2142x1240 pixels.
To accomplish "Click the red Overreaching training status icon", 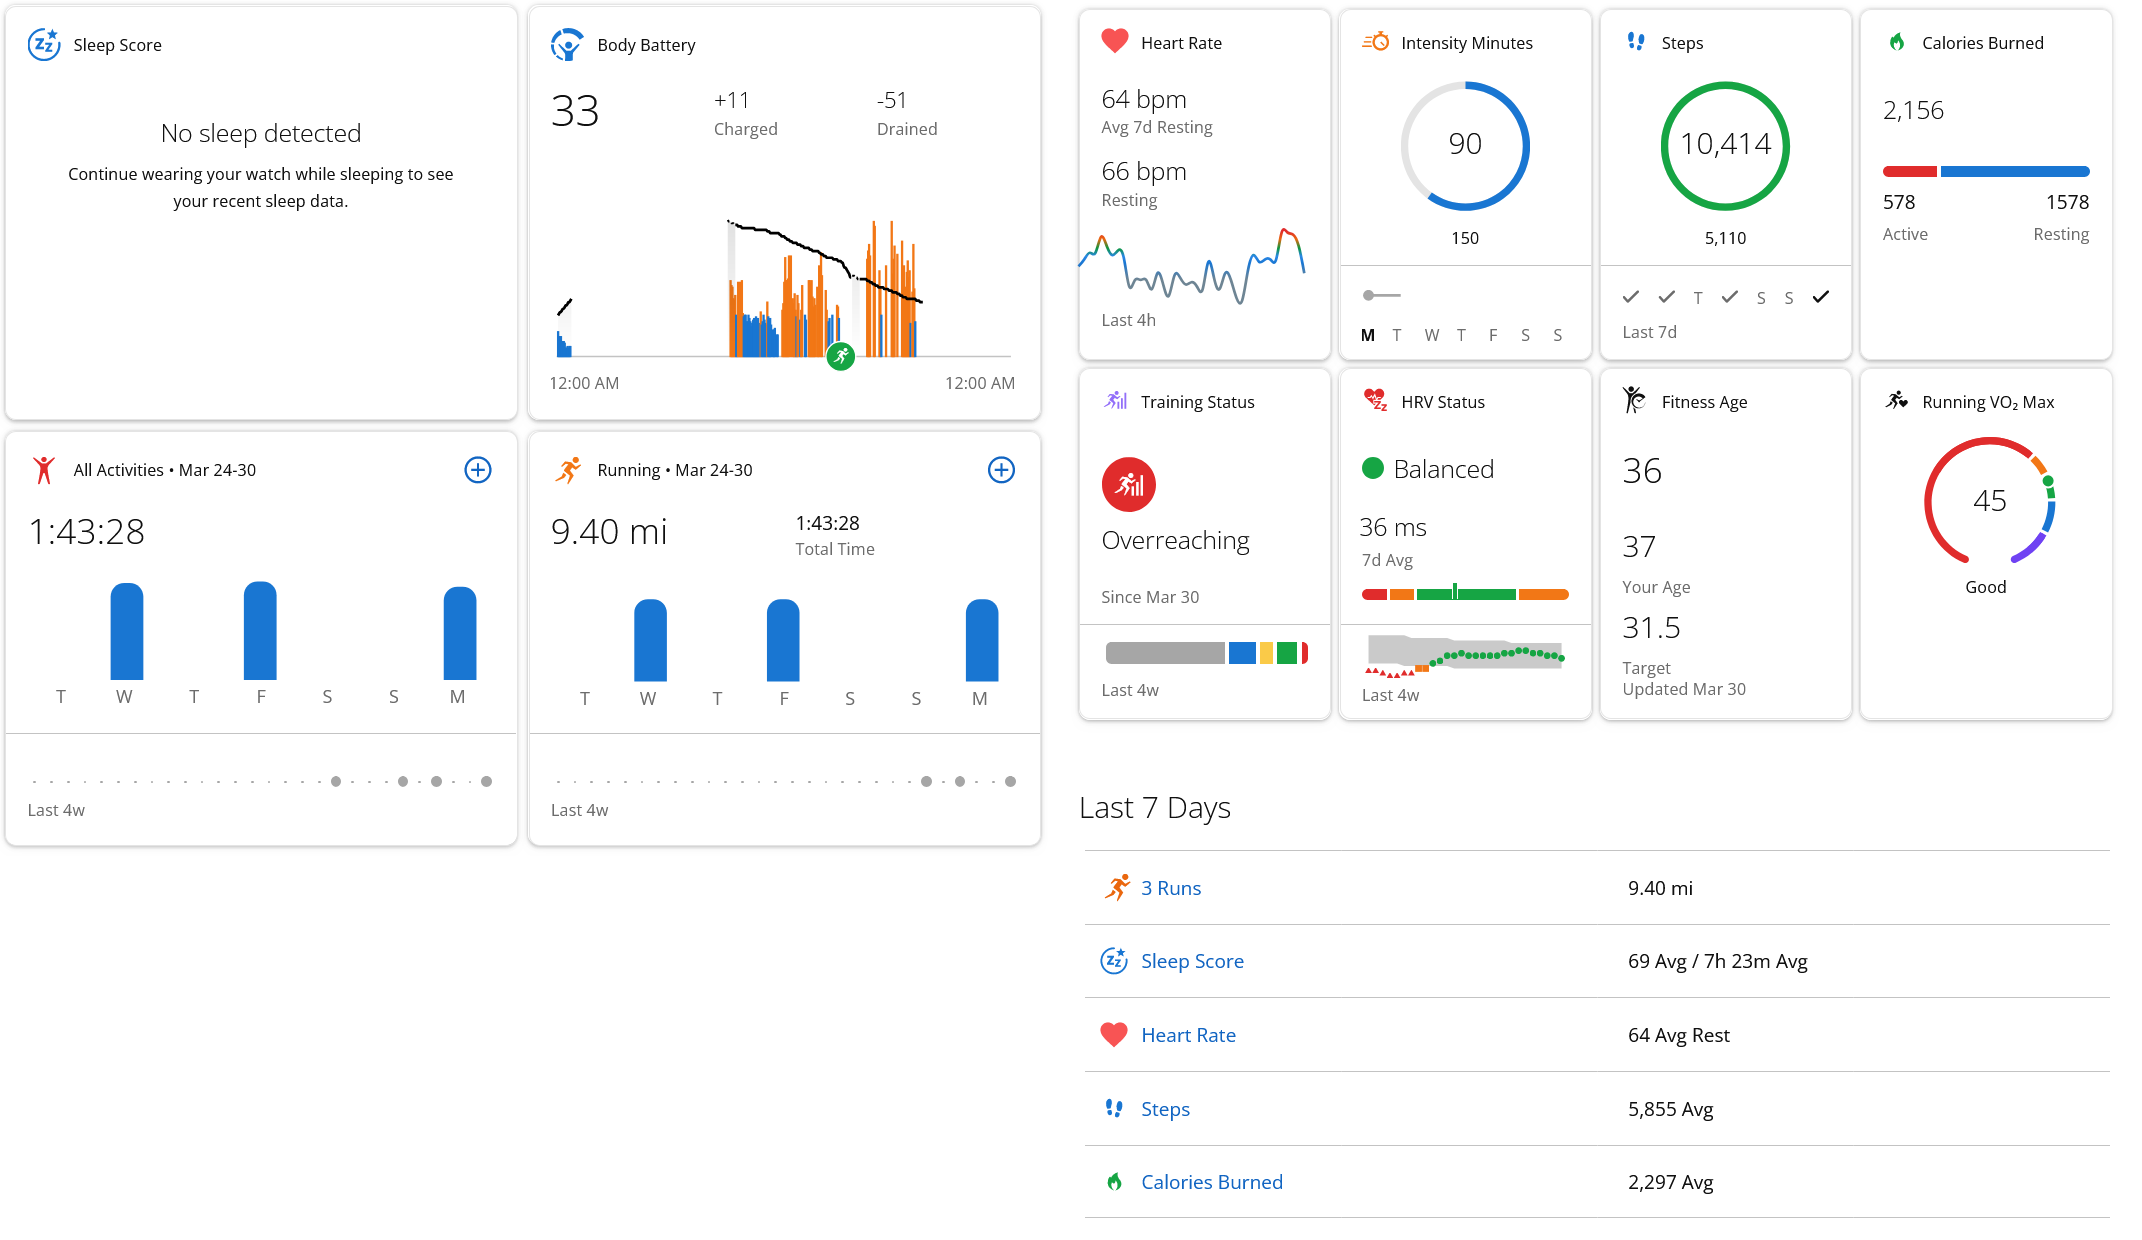I will 1128,484.
